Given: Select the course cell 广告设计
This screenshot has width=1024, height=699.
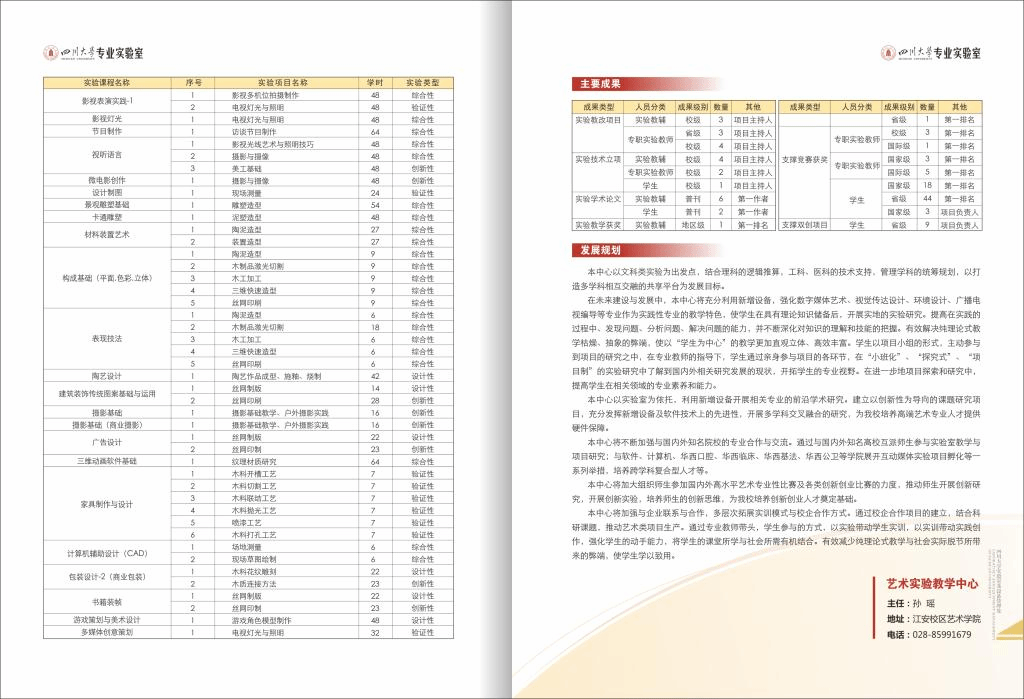Looking at the screenshot, I should click(x=107, y=443).
